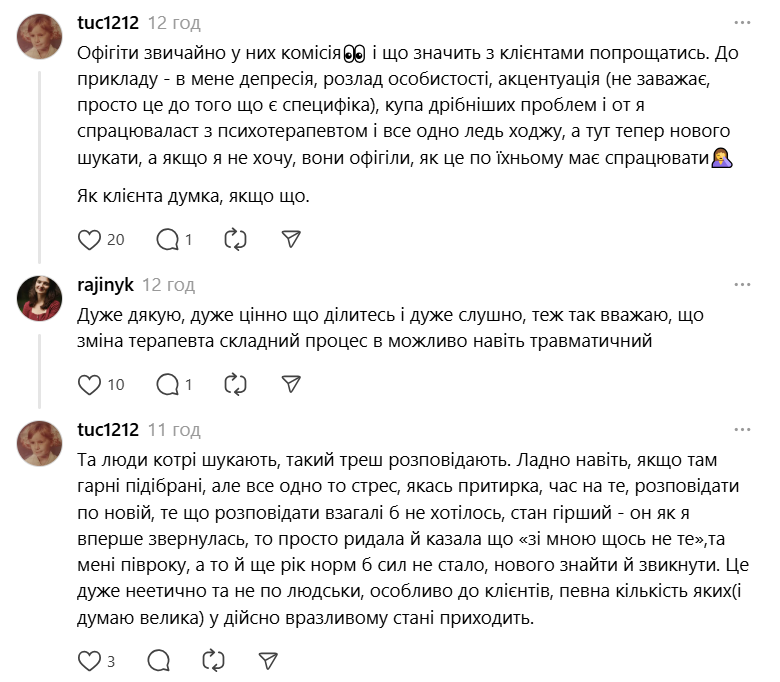This screenshot has width=780, height=682.
Task: Click tuc1212's avatar on the top comment
Action: click(x=41, y=37)
